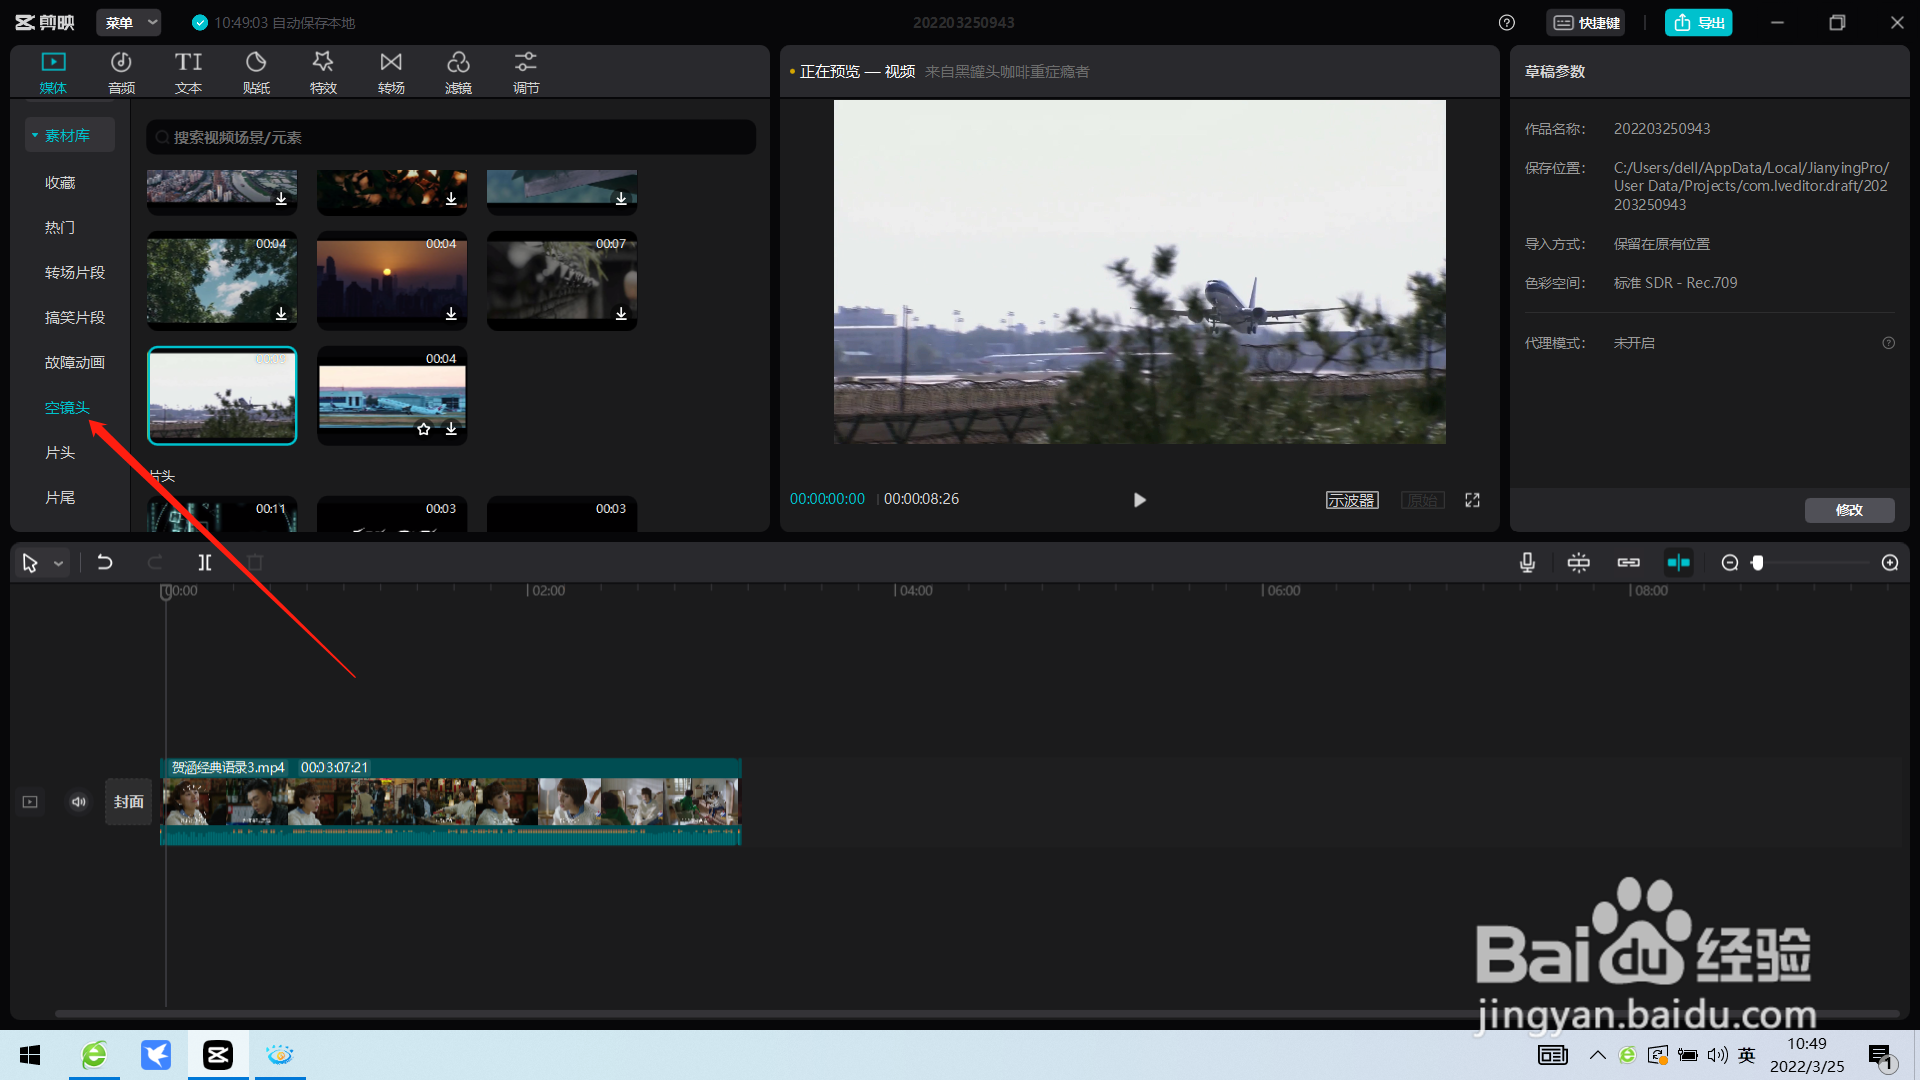Image resolution: width=1920 pixels, height=1080 pixels.
Task: Toggle the preview axis snap icon
Action: pos(1678,563)
